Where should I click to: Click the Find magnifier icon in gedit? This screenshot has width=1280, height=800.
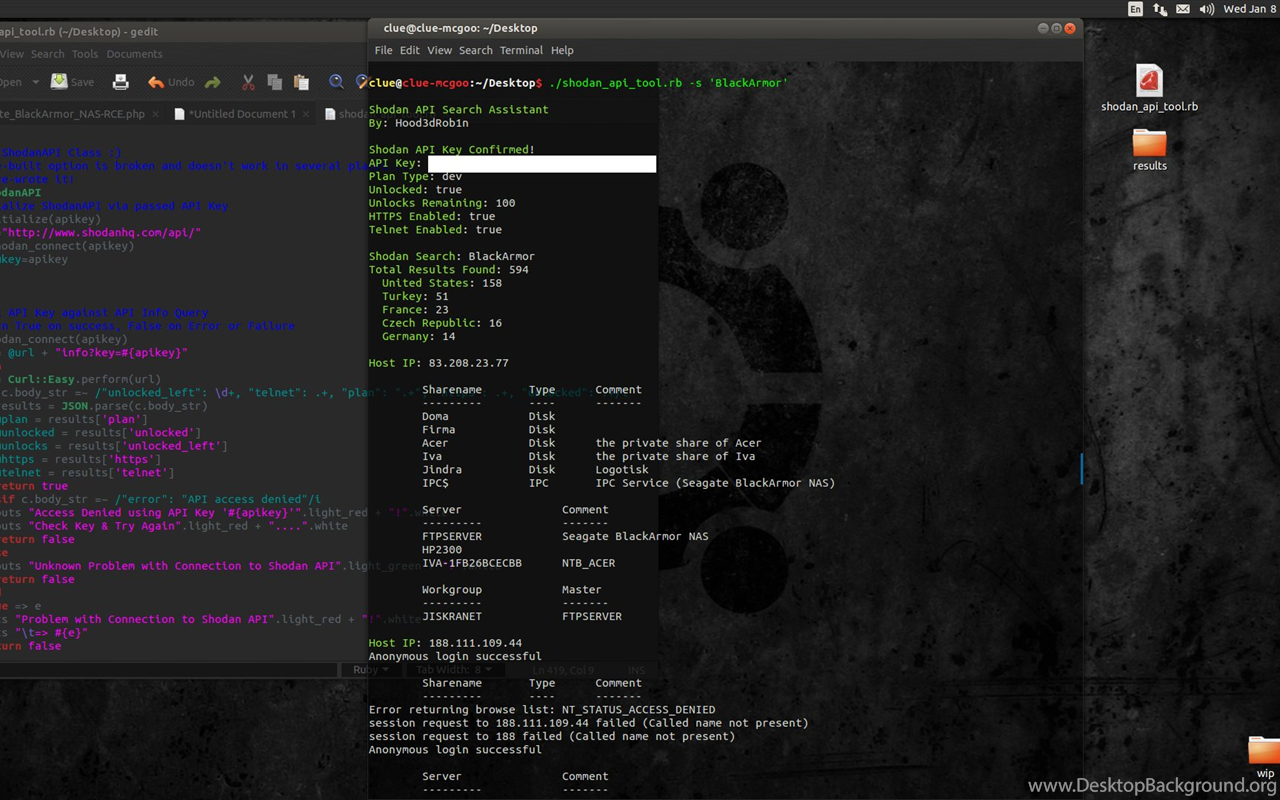[x=336, y=82]
